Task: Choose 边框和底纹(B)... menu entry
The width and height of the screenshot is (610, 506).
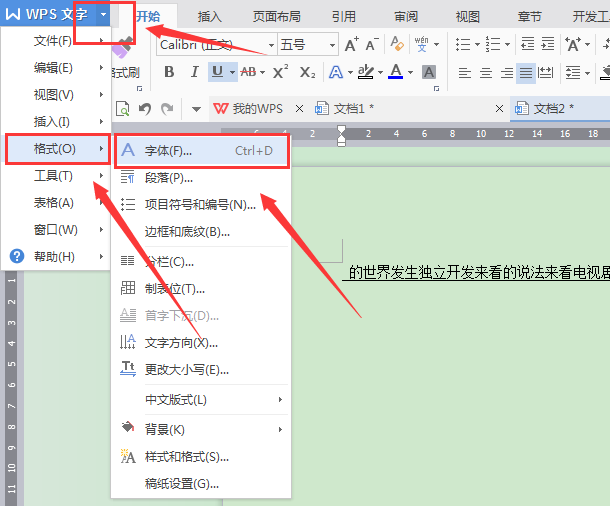Action: [202, 232]
